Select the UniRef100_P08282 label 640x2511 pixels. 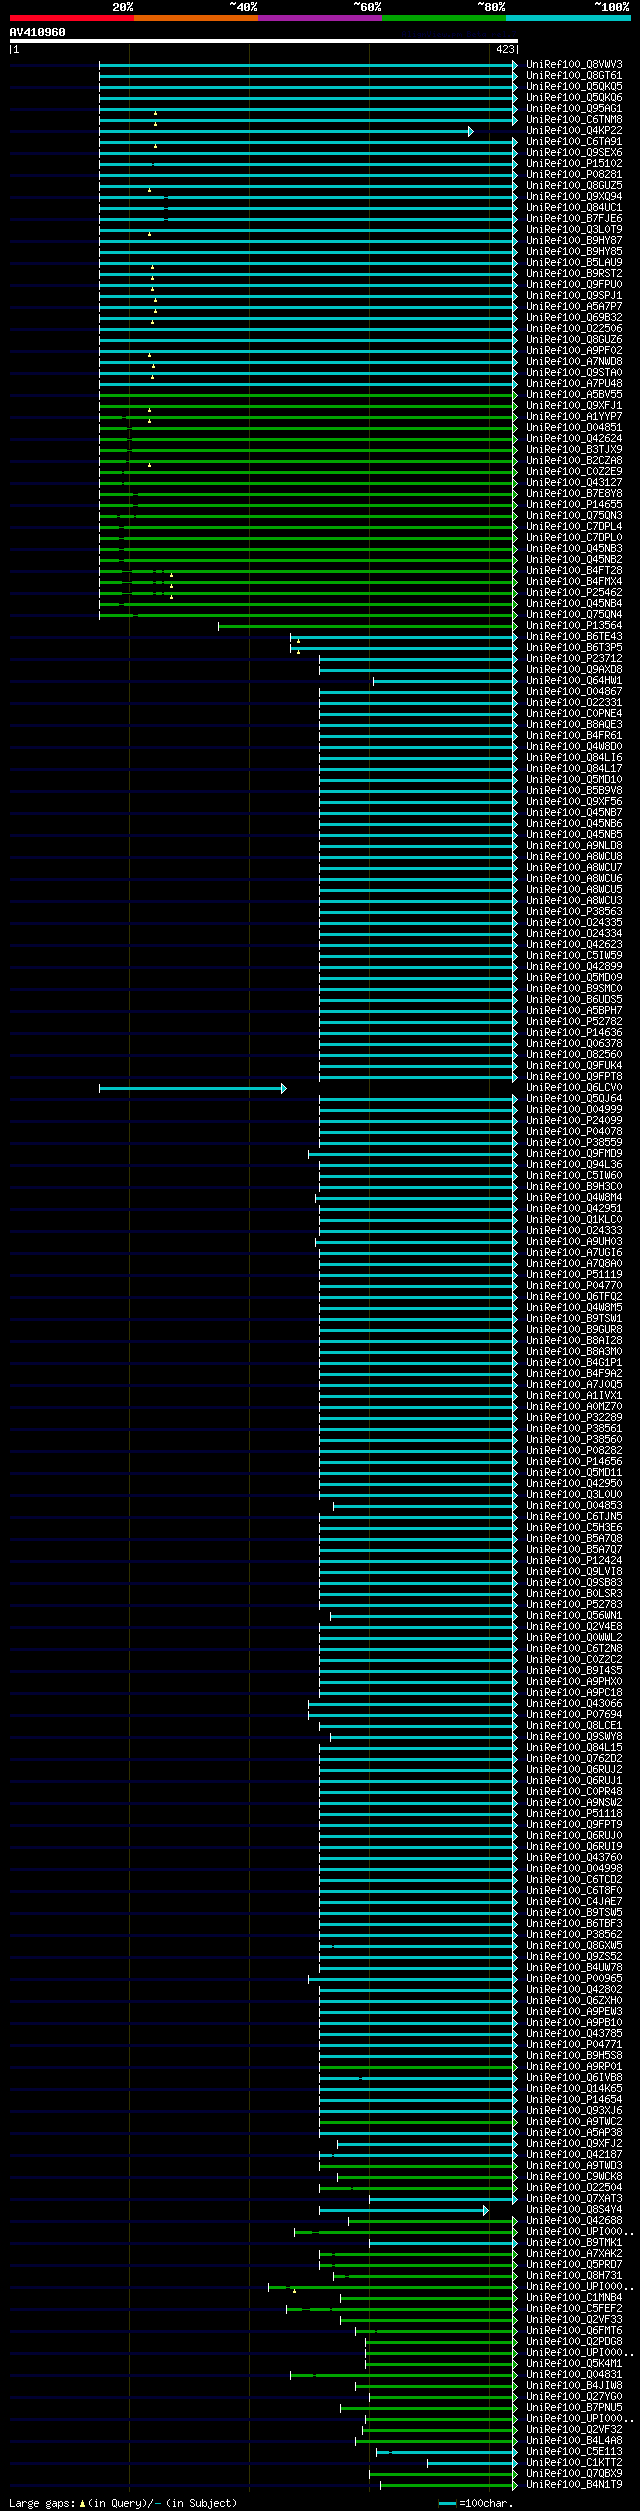[574, 1451]
